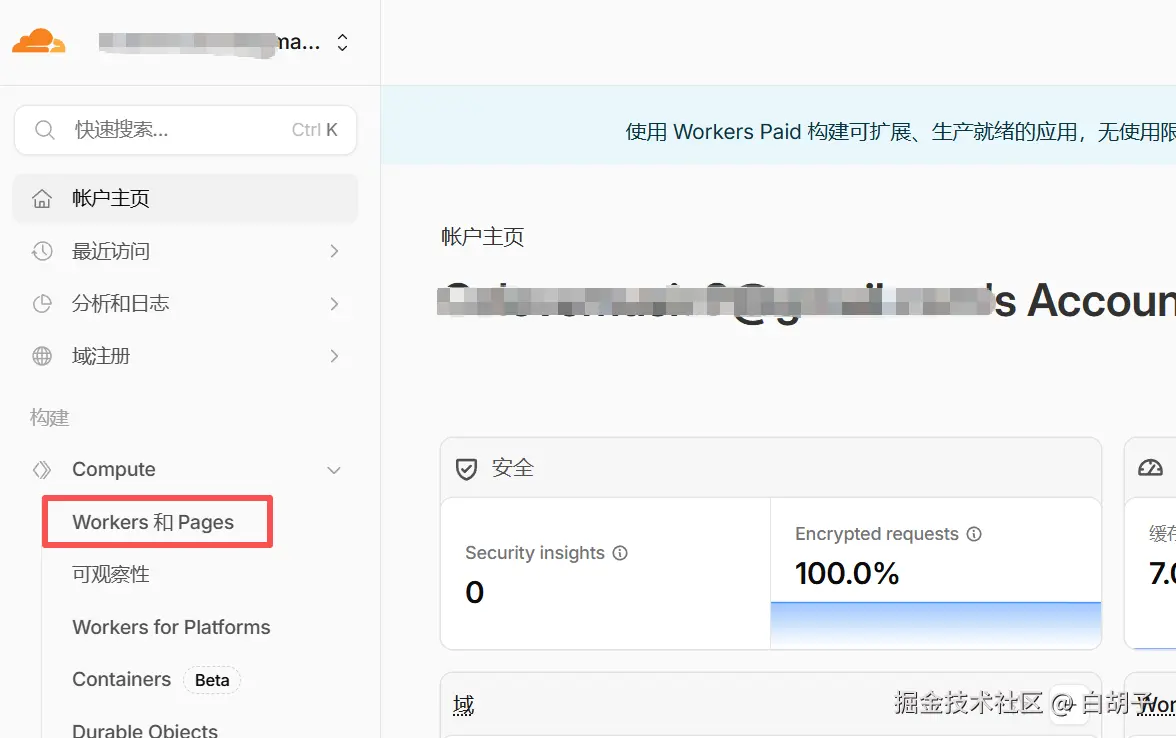
Task: Click the Security insights label
Action: [535, 553]
